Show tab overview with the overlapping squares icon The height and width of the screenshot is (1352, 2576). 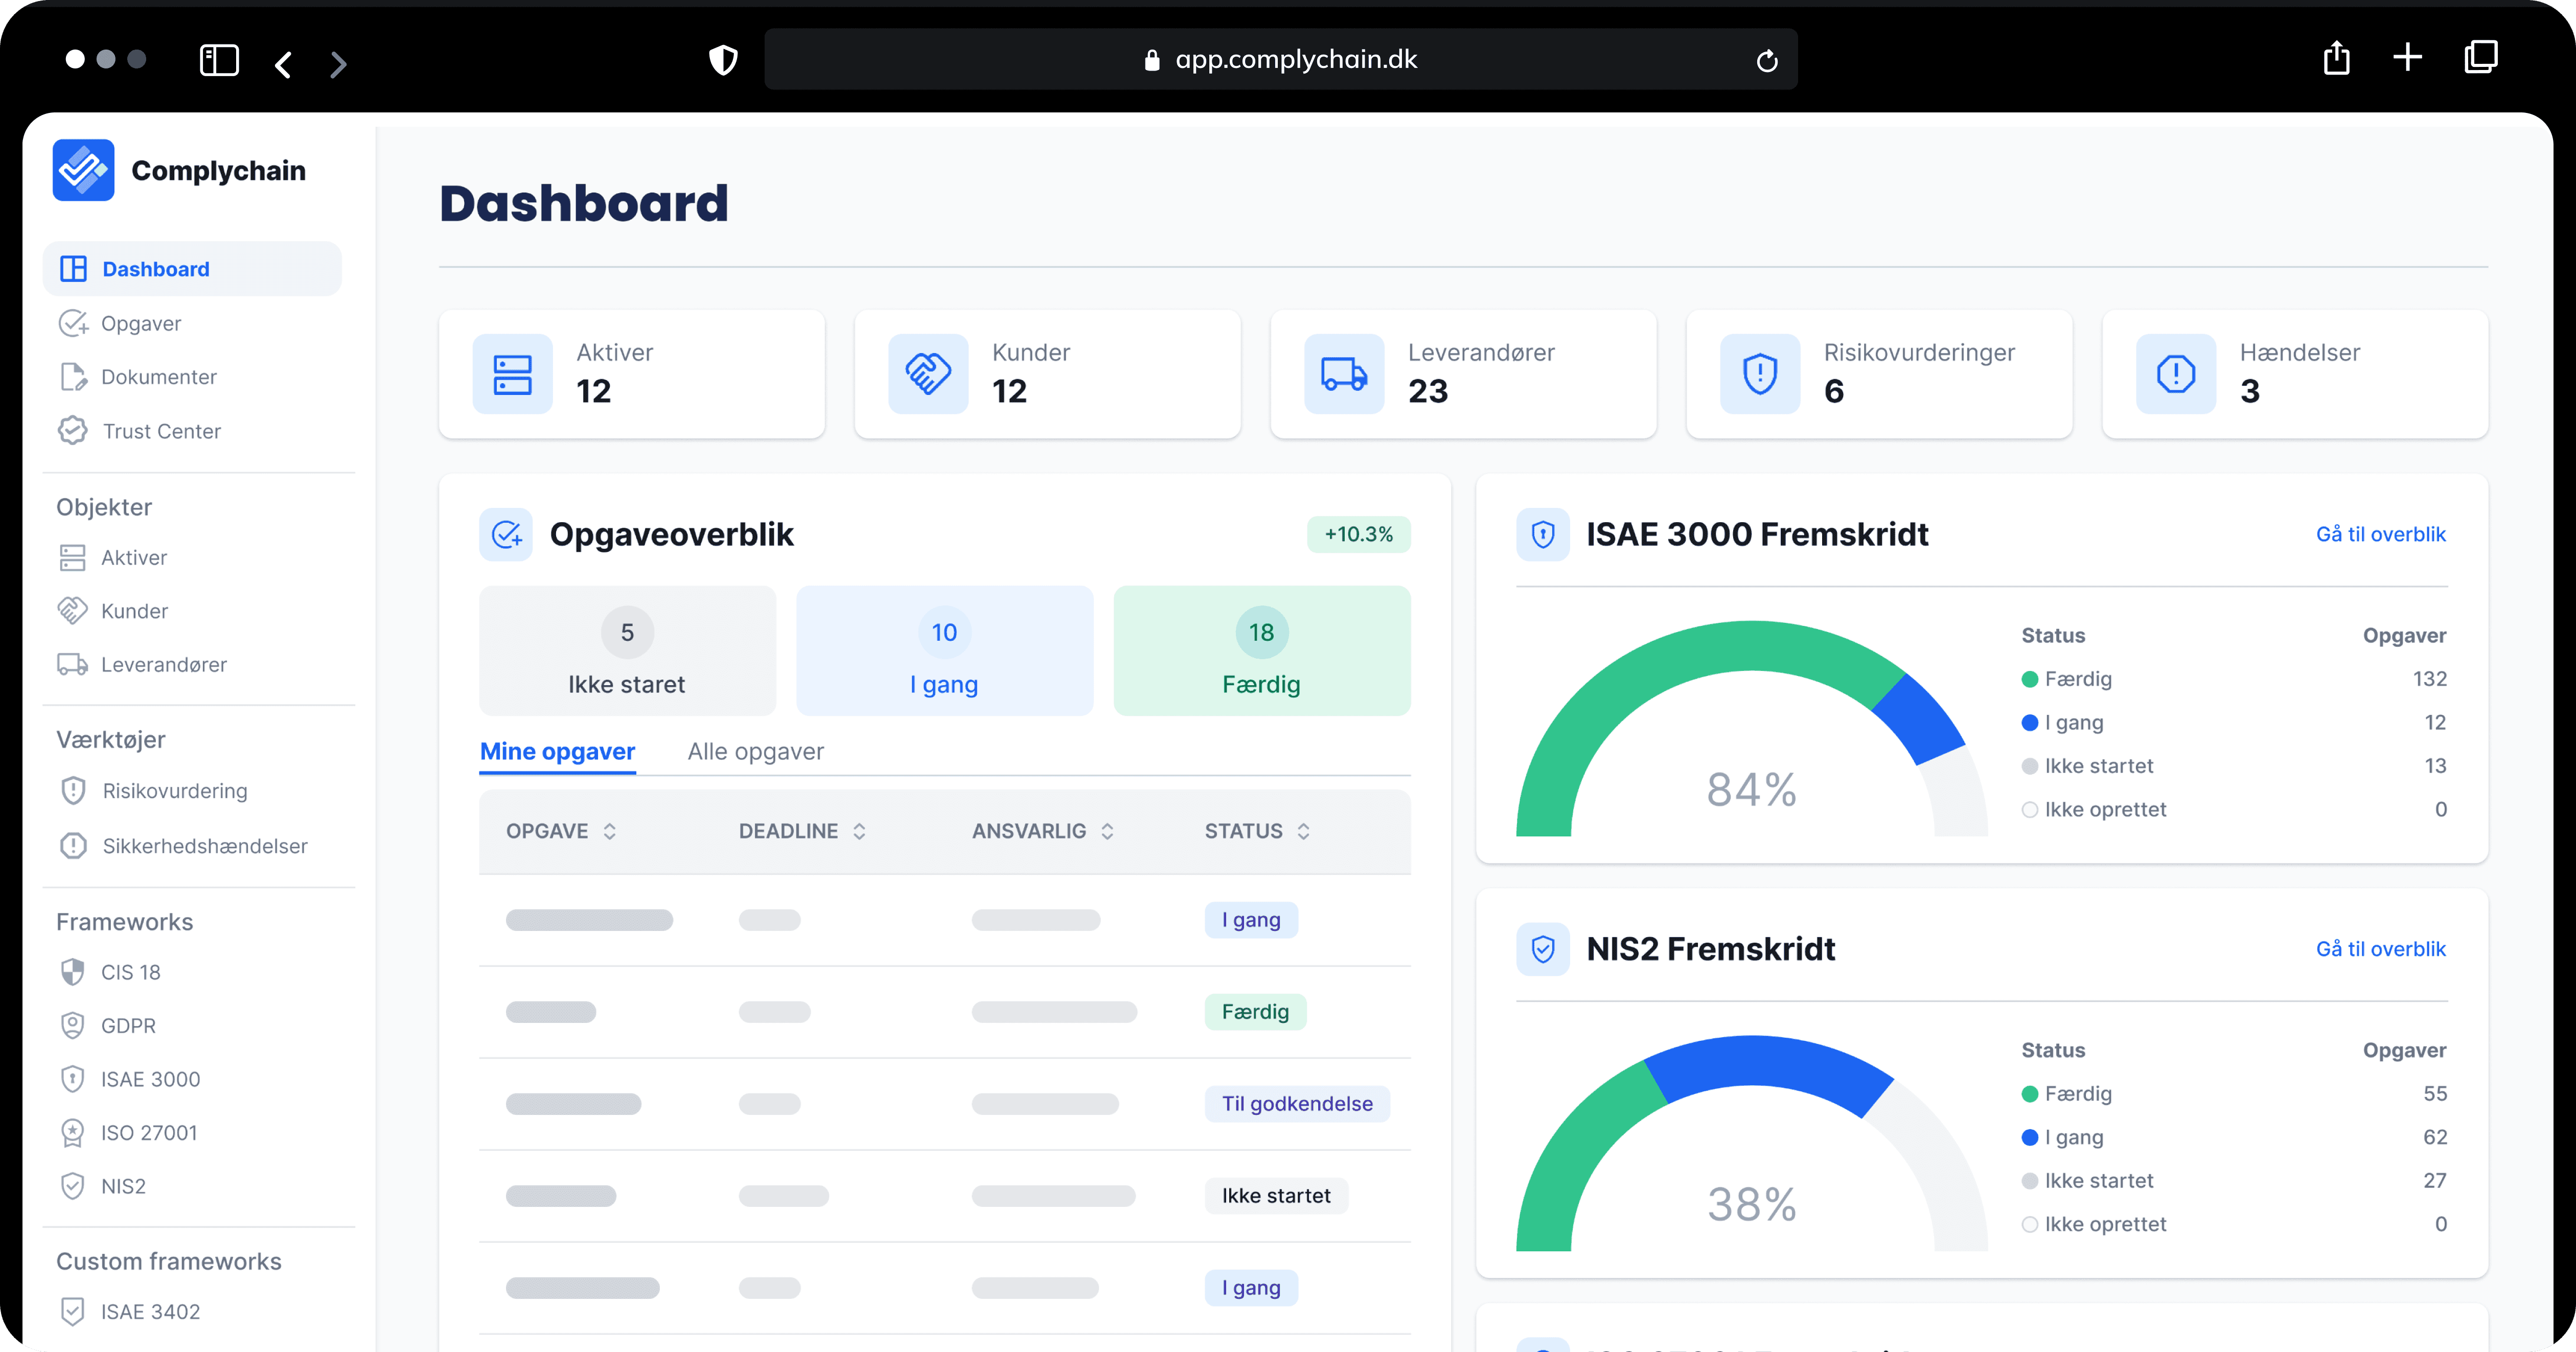(2481, 57)
